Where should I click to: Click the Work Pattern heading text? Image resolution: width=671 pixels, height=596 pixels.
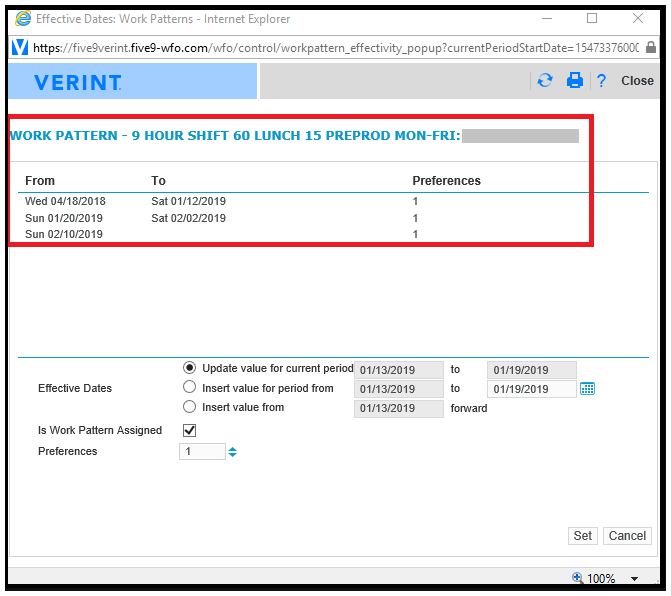coord(235,136)
